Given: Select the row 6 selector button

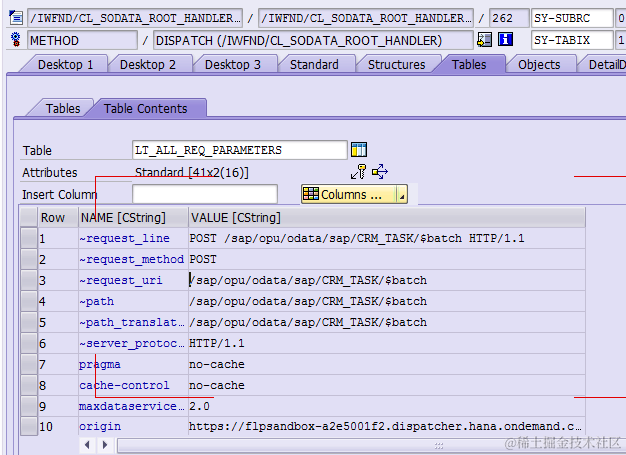Looking at the screenshot, I should tap(29, 343).
